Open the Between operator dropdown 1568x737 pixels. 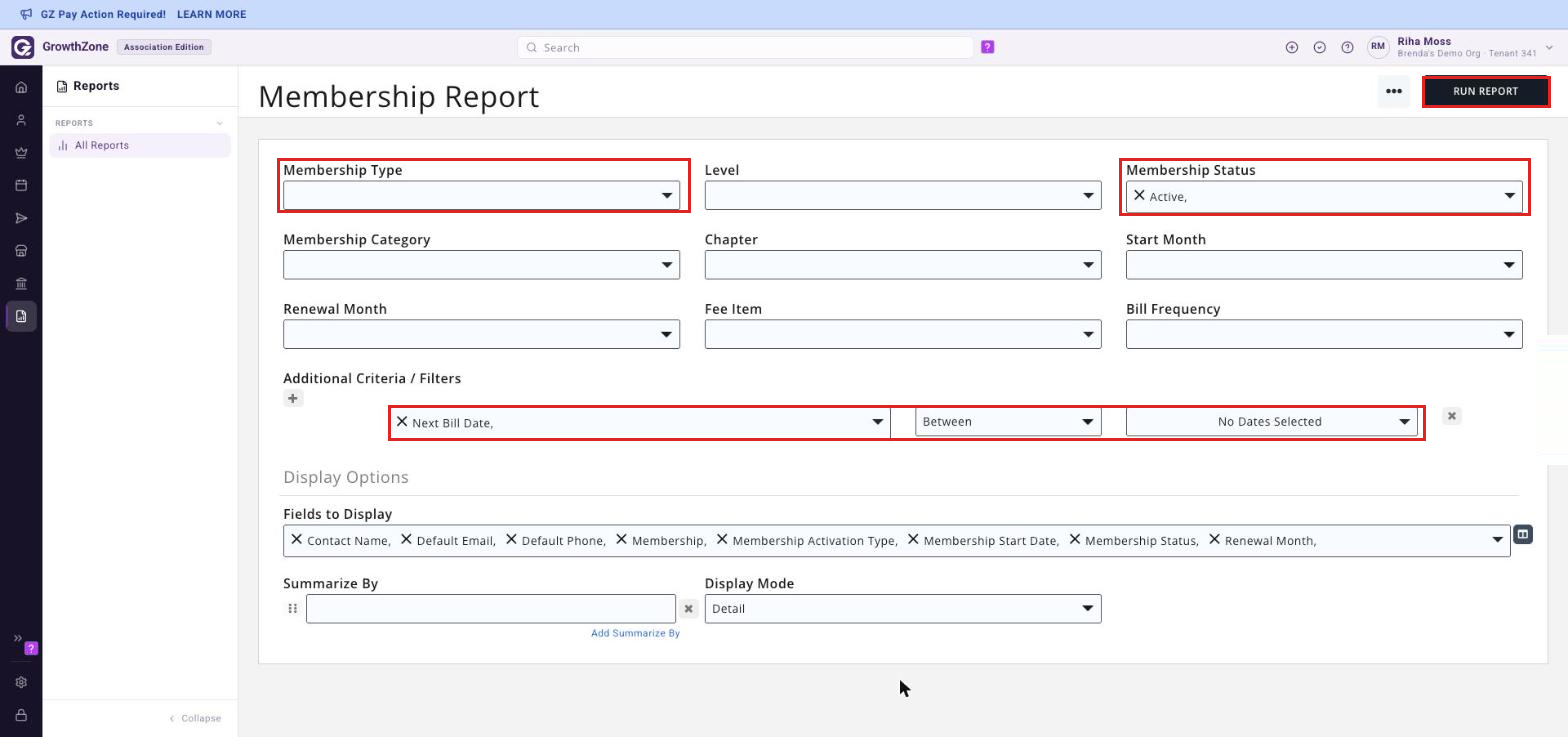(1008, 422)
